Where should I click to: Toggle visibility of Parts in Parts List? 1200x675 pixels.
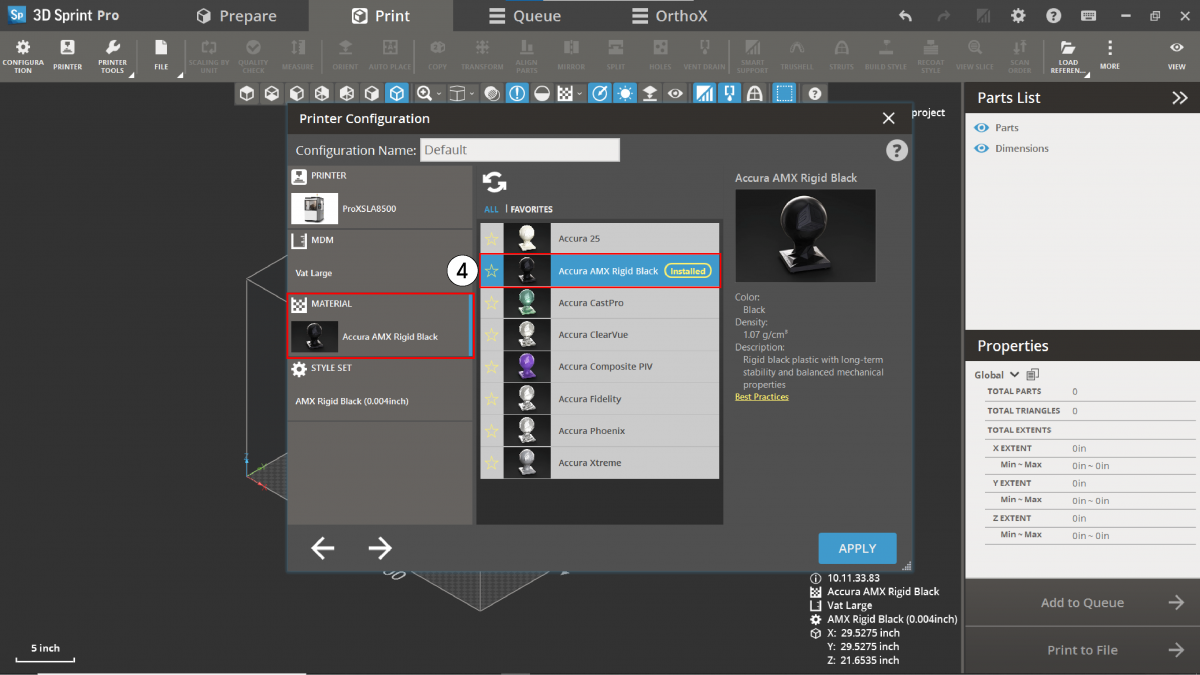[982, 128]
